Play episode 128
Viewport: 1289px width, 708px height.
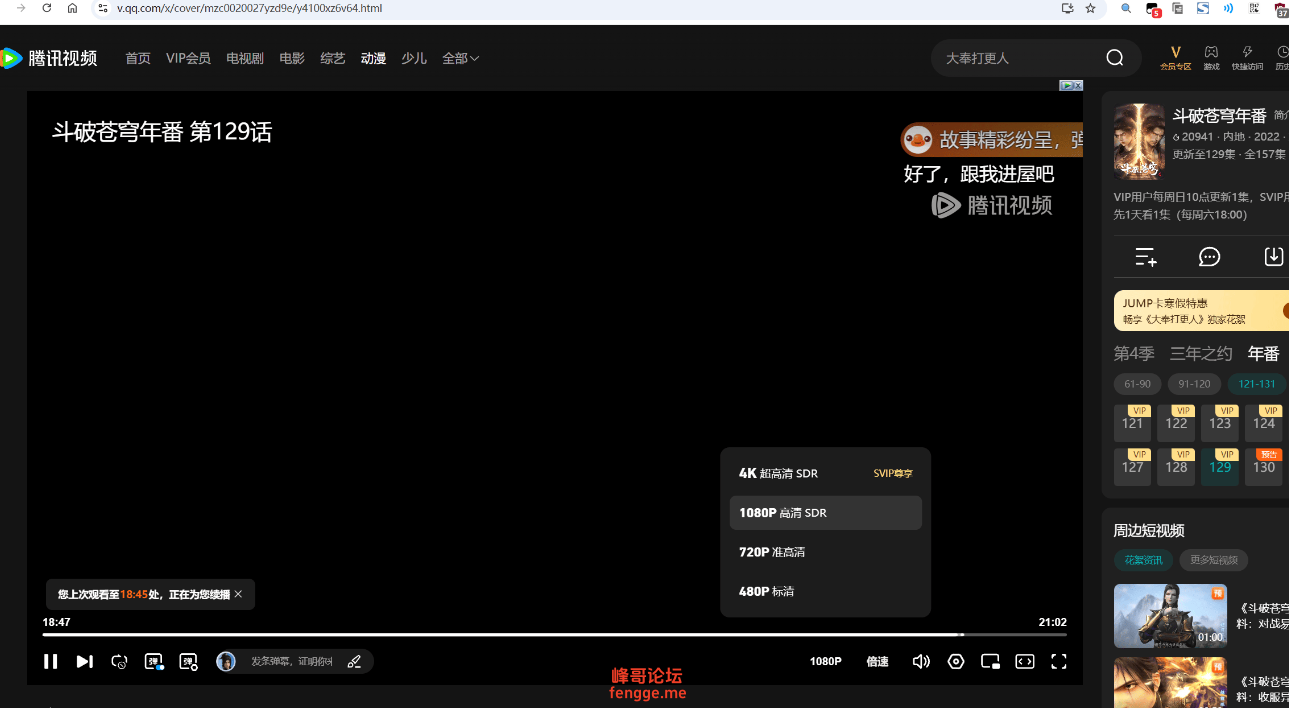1176,467
